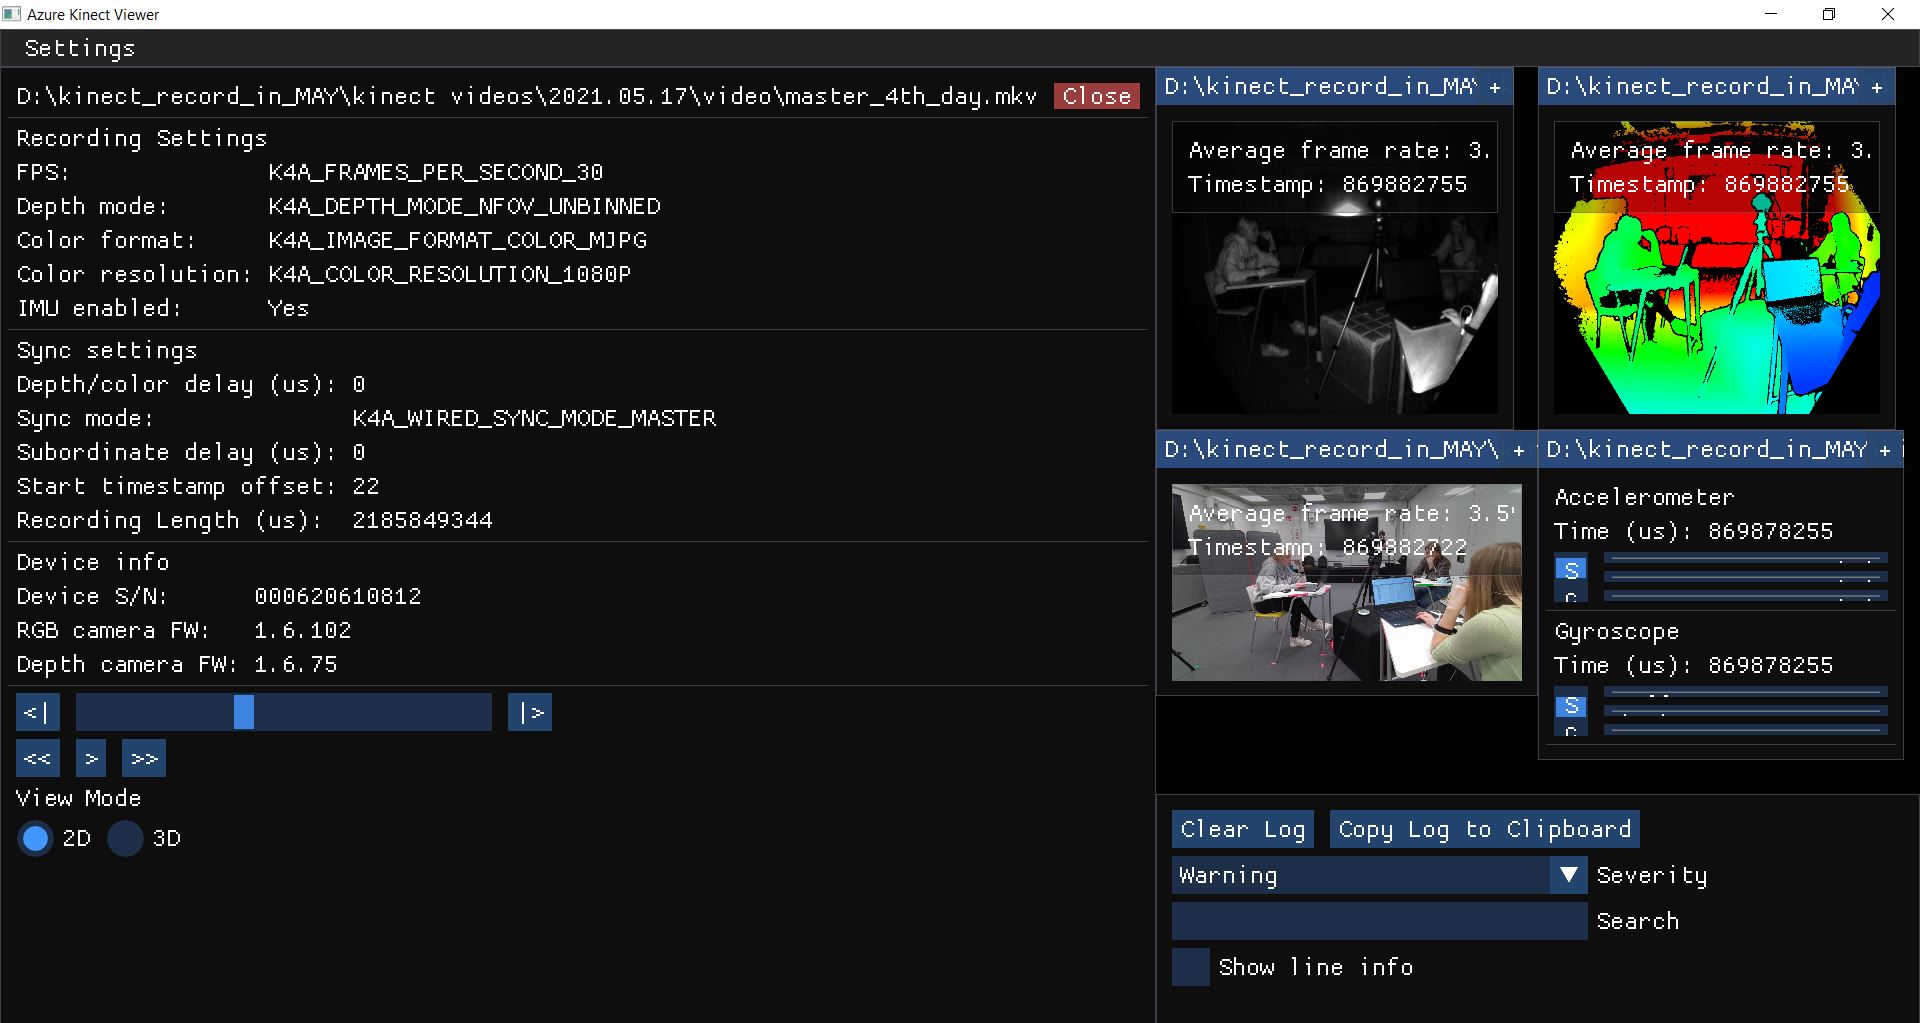
Task: Select the 2D view mode
Action: [x=35, y=838]
